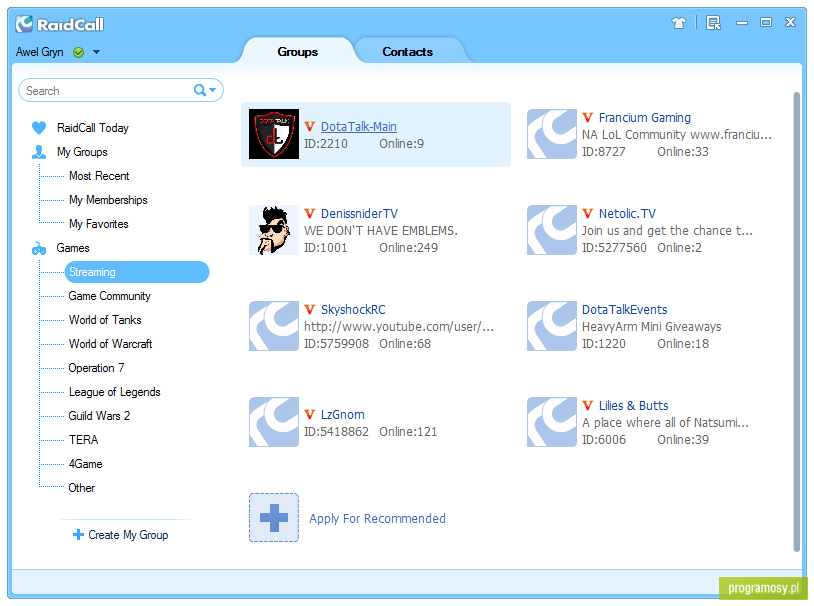The width and height of the screenshot is (814, 606).
Task: Select the League of Legends category
Action: pos(115,392)
